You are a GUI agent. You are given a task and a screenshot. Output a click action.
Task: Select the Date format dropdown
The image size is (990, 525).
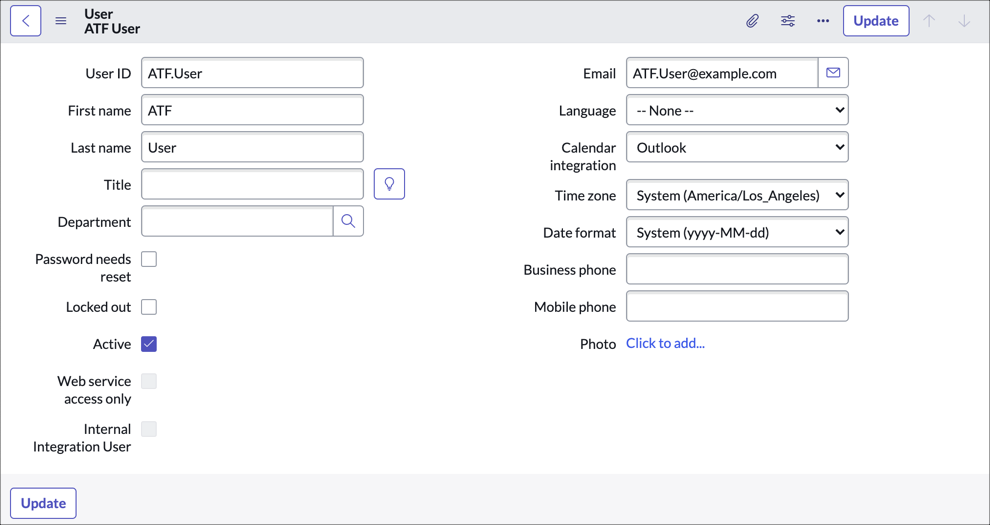(737, 232)
